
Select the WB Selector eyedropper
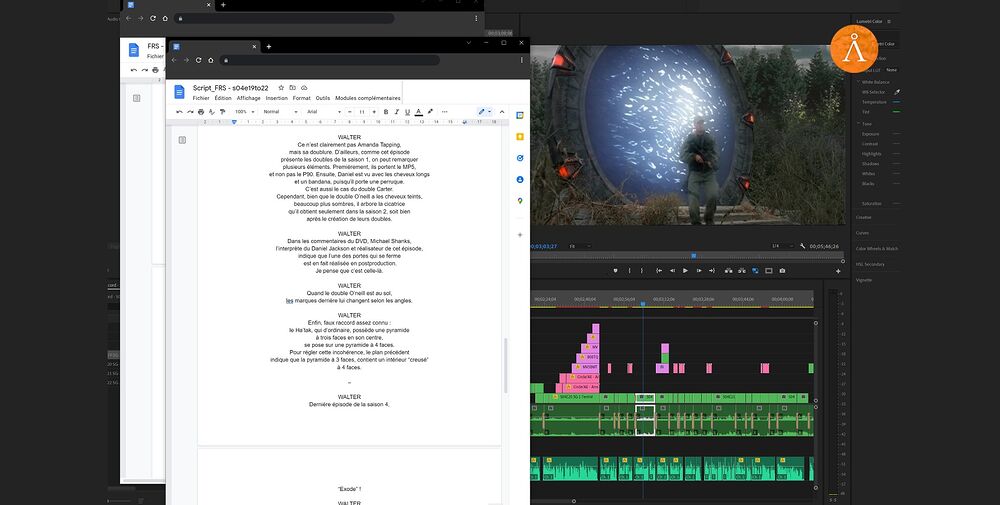(x=896, y=91)
